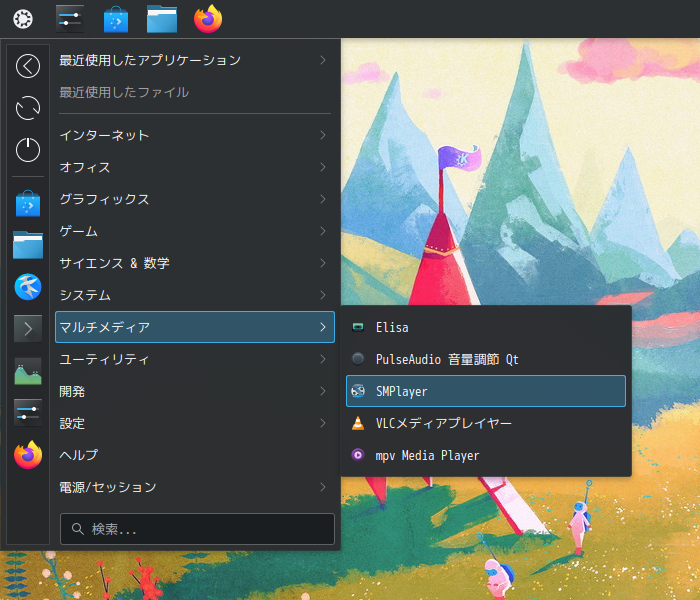The height and width of the screenshot is (600, 700).
Task: Click the magnifier icon in the search box
Action: [78, 529]
